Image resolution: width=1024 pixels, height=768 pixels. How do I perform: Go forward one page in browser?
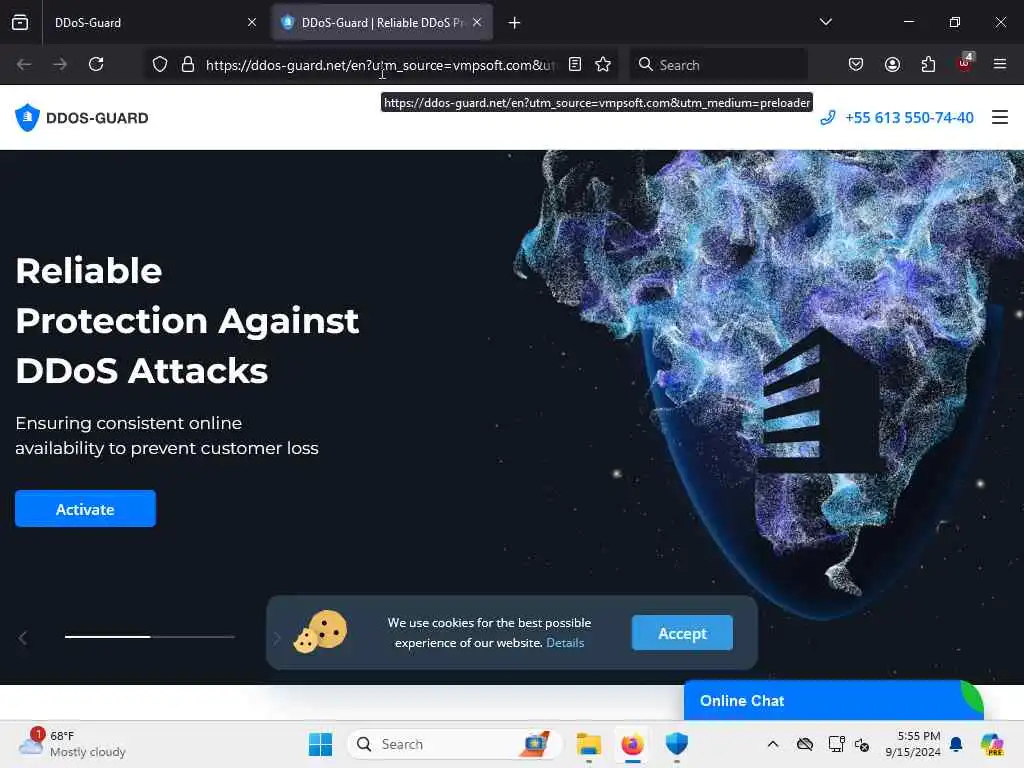[60, 65]
